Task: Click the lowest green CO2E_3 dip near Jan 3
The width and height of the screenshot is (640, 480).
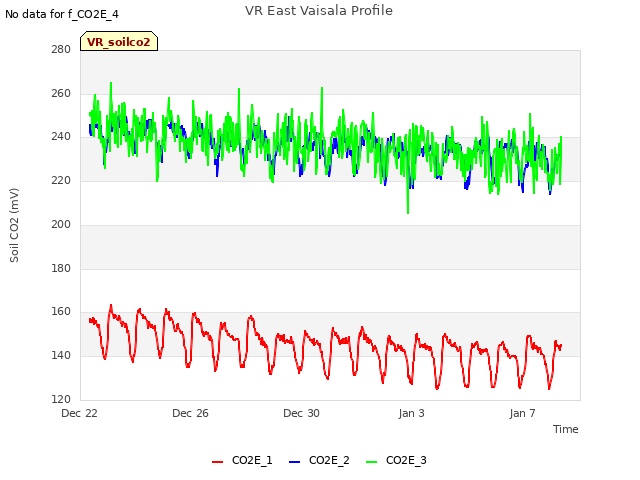Action: tap(408, 212)
